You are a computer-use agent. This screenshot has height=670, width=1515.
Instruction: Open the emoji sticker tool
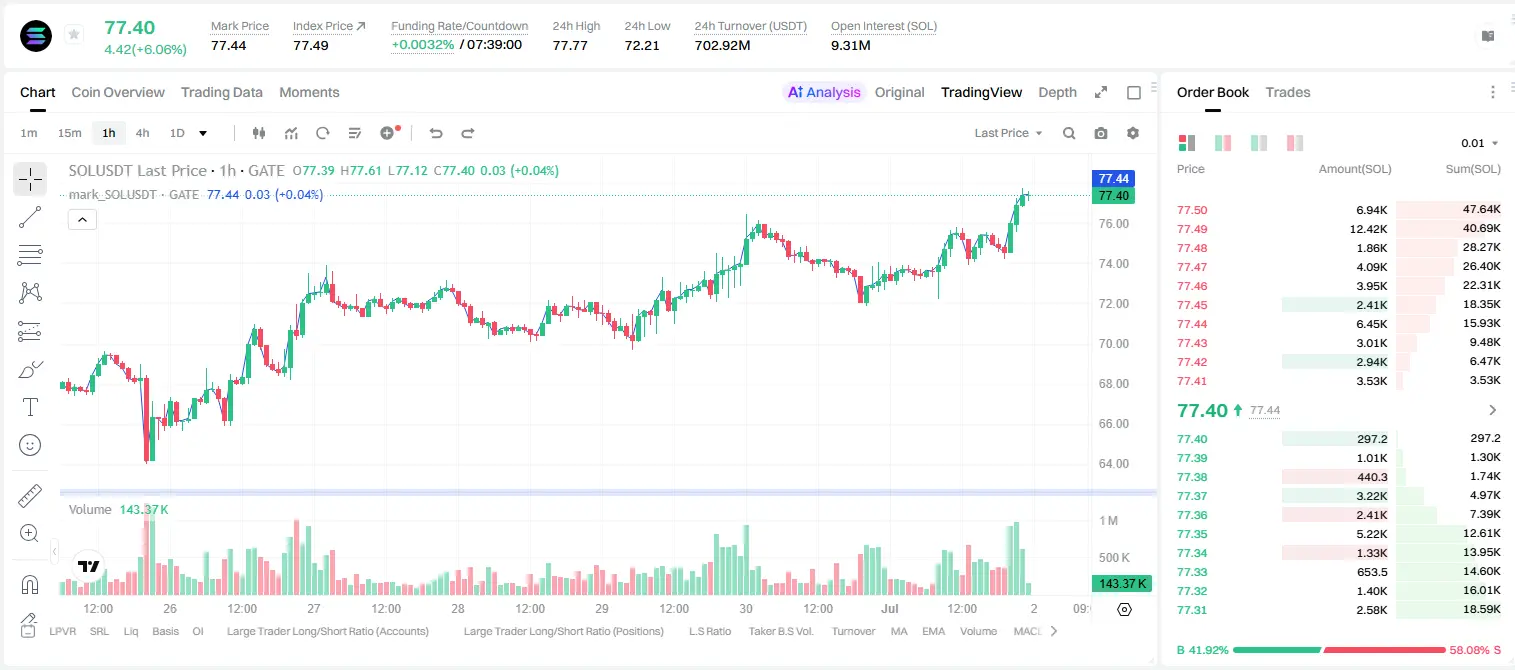[x=30, y=445]
